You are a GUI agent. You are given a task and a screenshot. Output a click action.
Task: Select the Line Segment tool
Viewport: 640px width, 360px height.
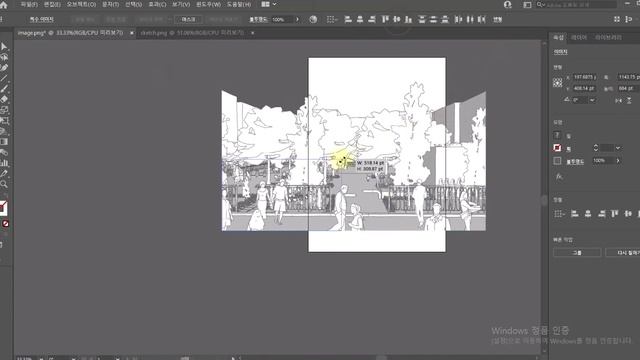4,78
